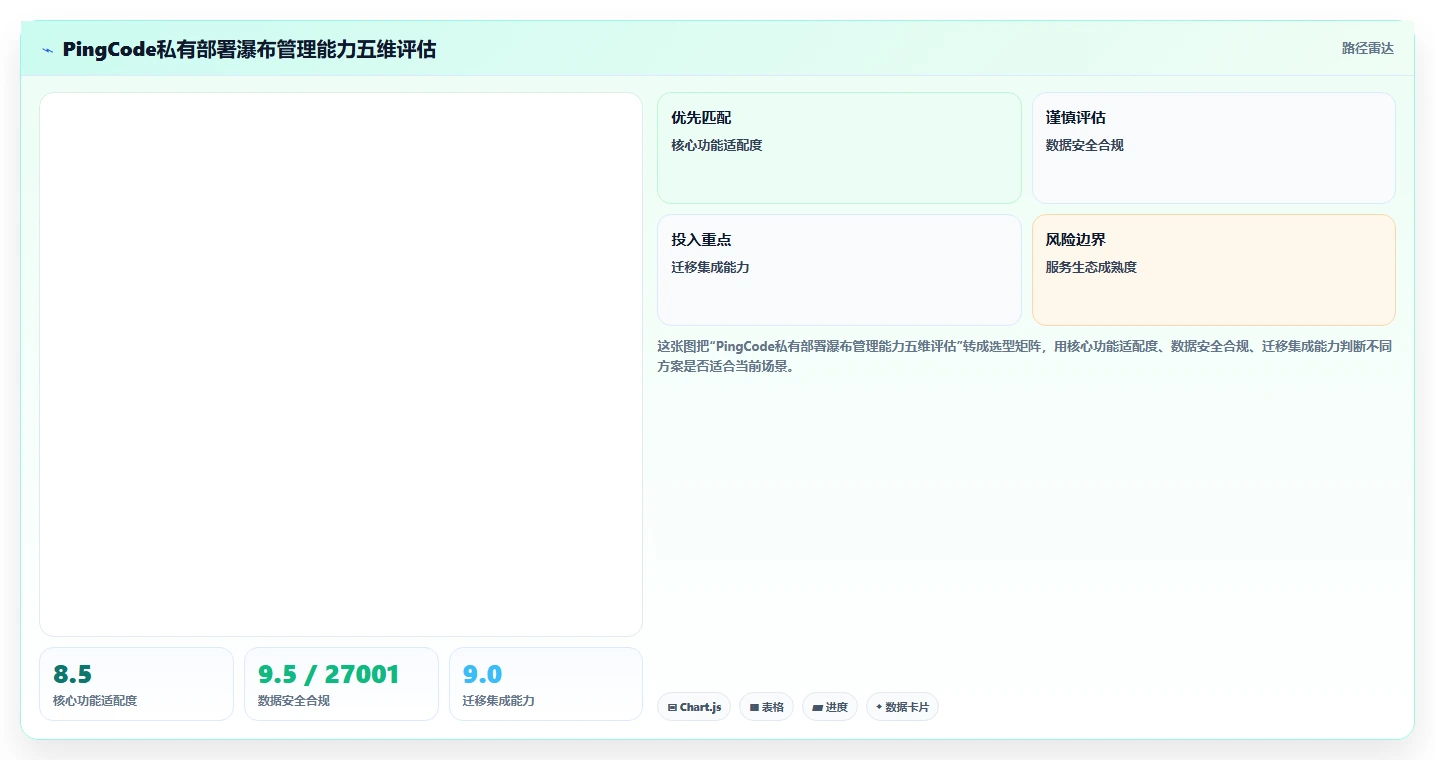Click the PingCode私有部署瀑布管理能力五维评估 title
The image size is (1435, 760).
click(x=249, y=49)
